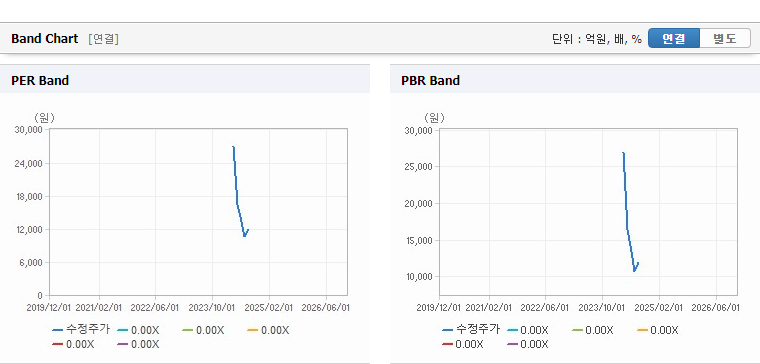Click the 25,000 y-axis label in PBR Band
760x364 pixels.
(420, 166)
